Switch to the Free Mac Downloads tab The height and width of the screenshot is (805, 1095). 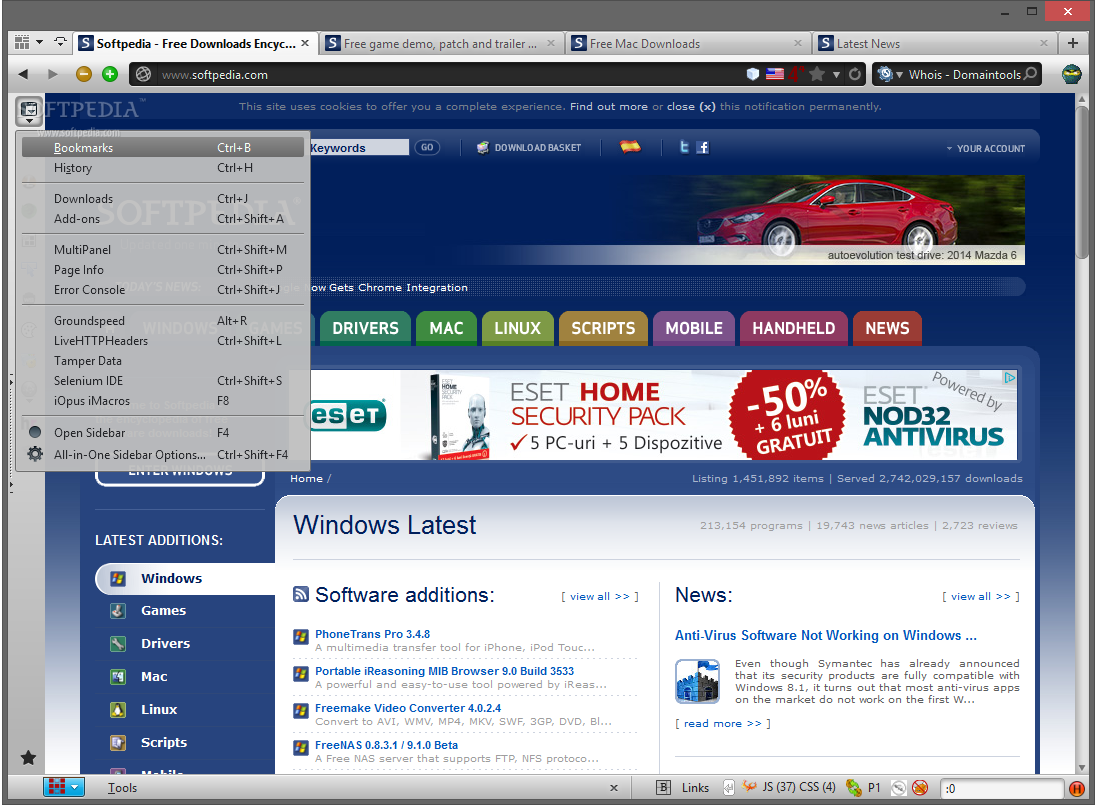[x=687, y=43]
